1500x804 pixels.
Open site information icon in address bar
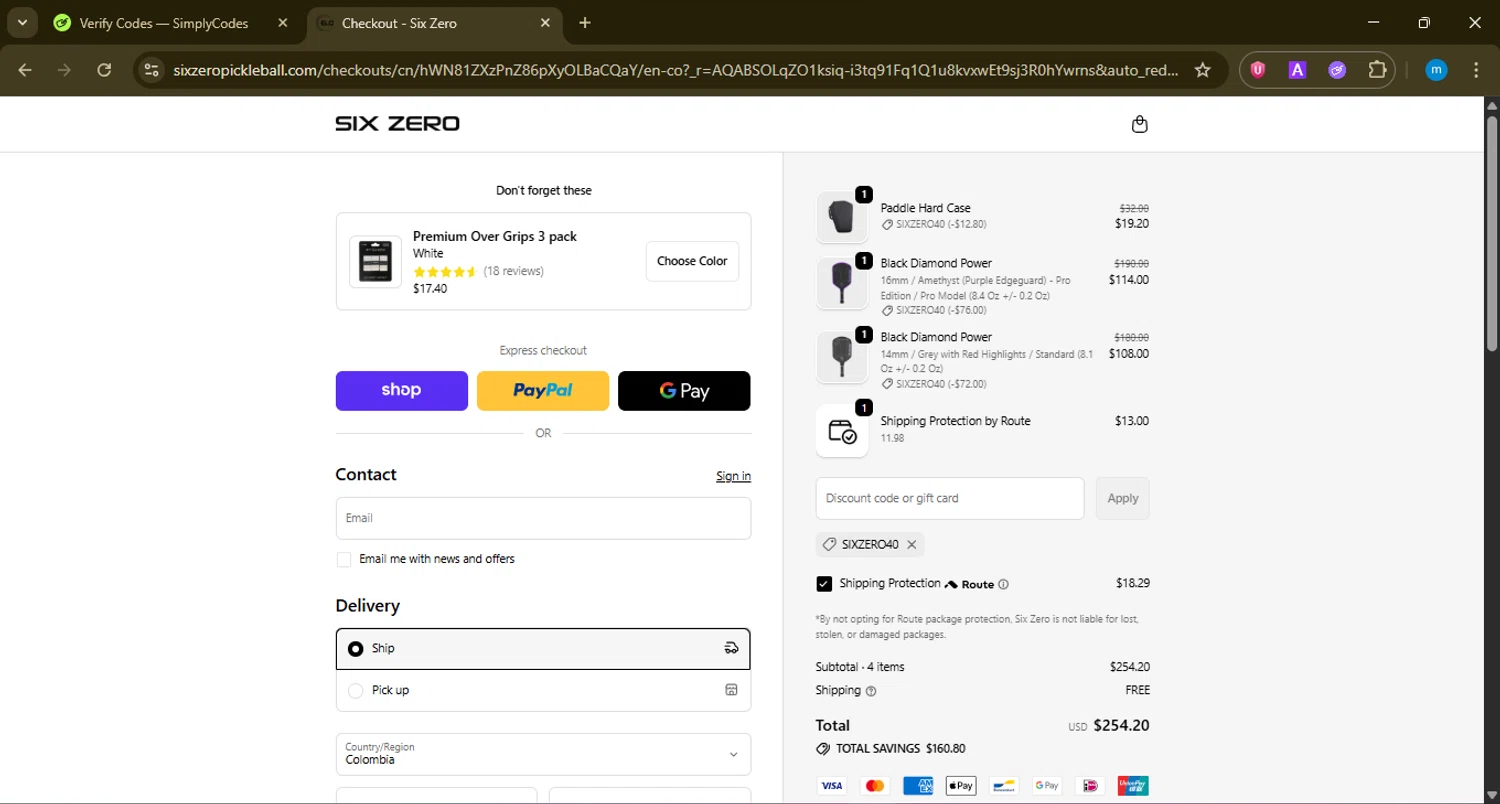tap(151, 70)
